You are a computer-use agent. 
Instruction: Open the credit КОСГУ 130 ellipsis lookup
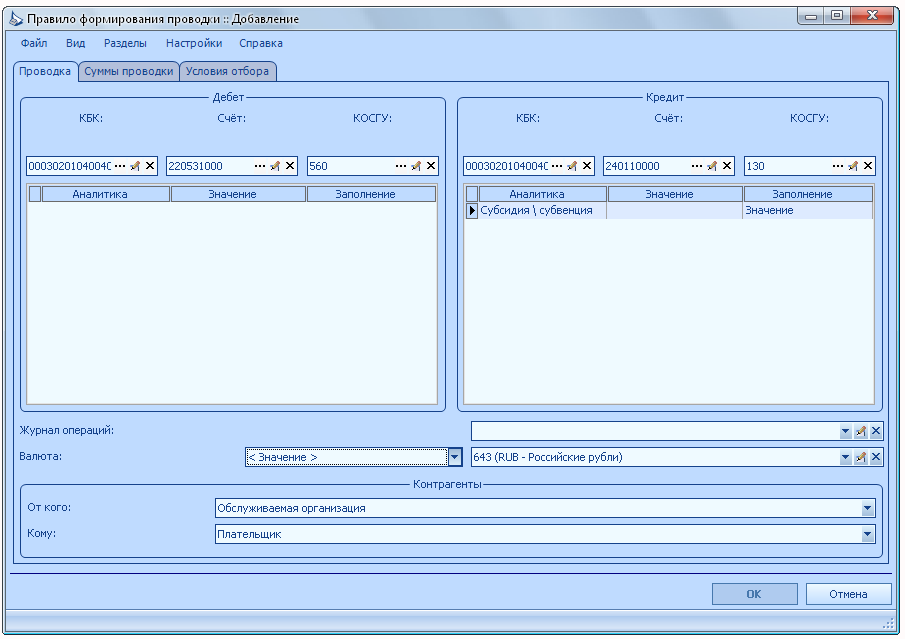837,166
